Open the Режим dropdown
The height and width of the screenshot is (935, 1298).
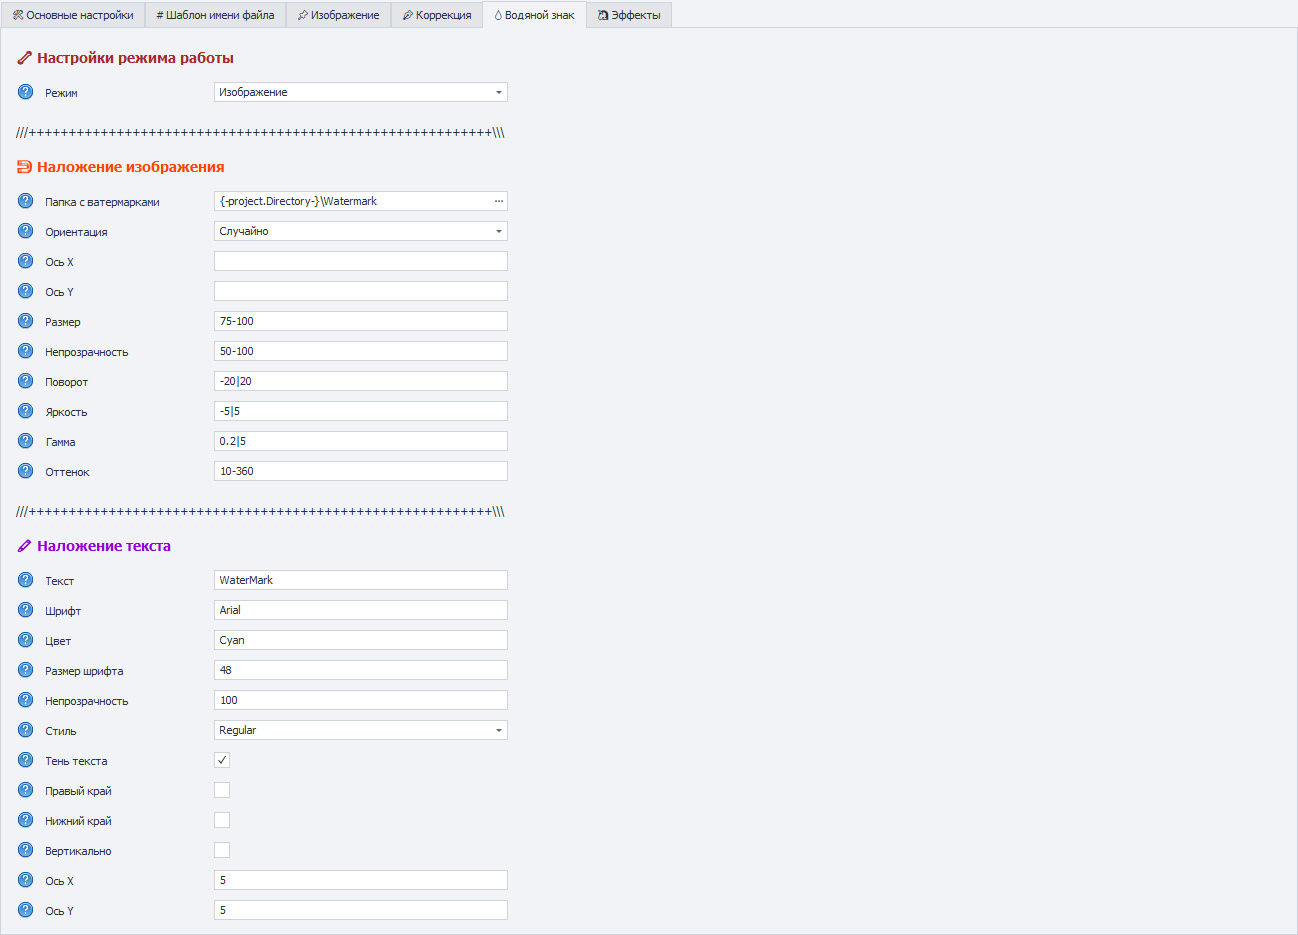click(361, 92)
